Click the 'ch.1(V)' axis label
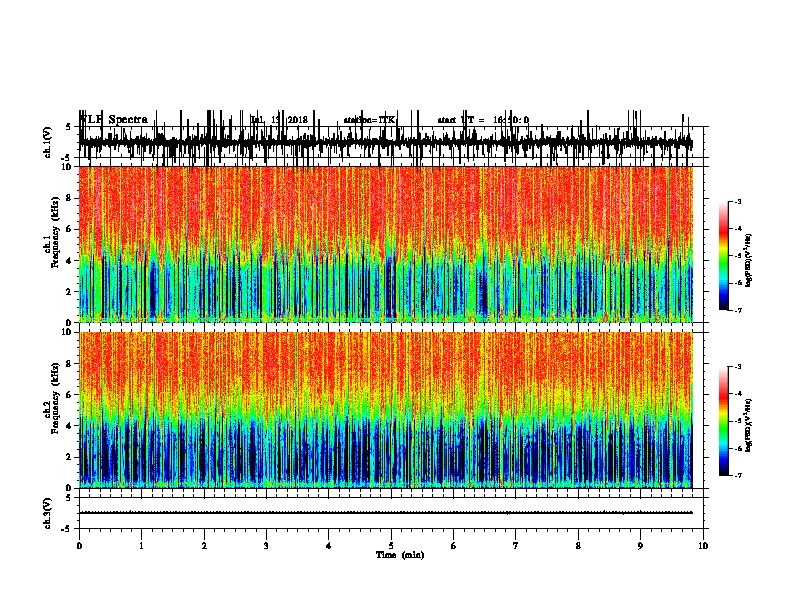The width and height of the screenshot is (792, 612). point(48,142)
